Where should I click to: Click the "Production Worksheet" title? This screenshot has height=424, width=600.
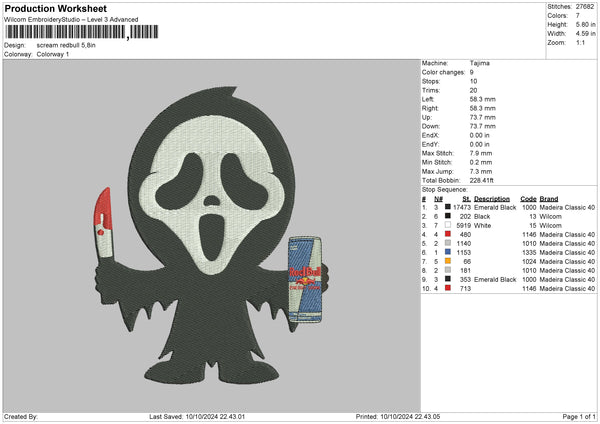pyautogui.click(x=55, y=8)
